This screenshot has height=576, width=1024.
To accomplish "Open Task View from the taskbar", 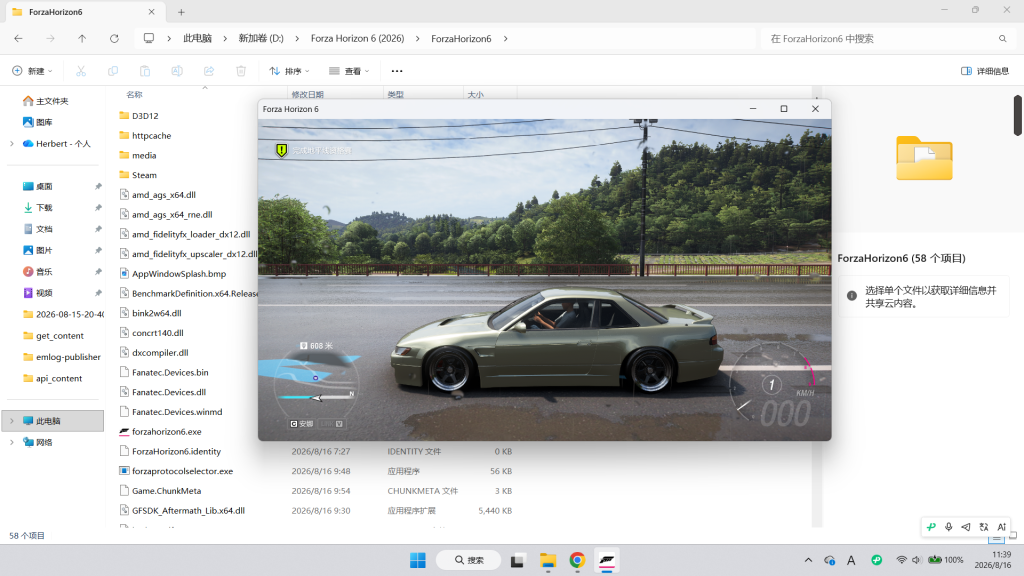I will click(x=517, y=560).
